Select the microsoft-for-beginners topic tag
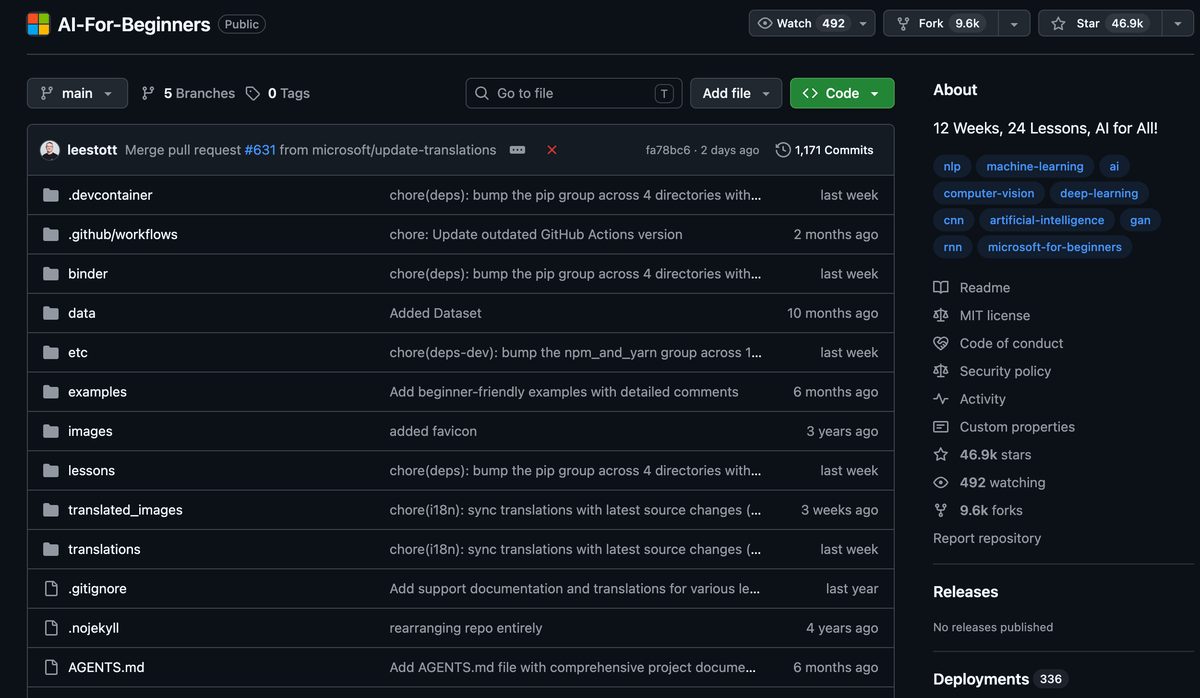The image size is (1200, 698). pos(1055,247)
